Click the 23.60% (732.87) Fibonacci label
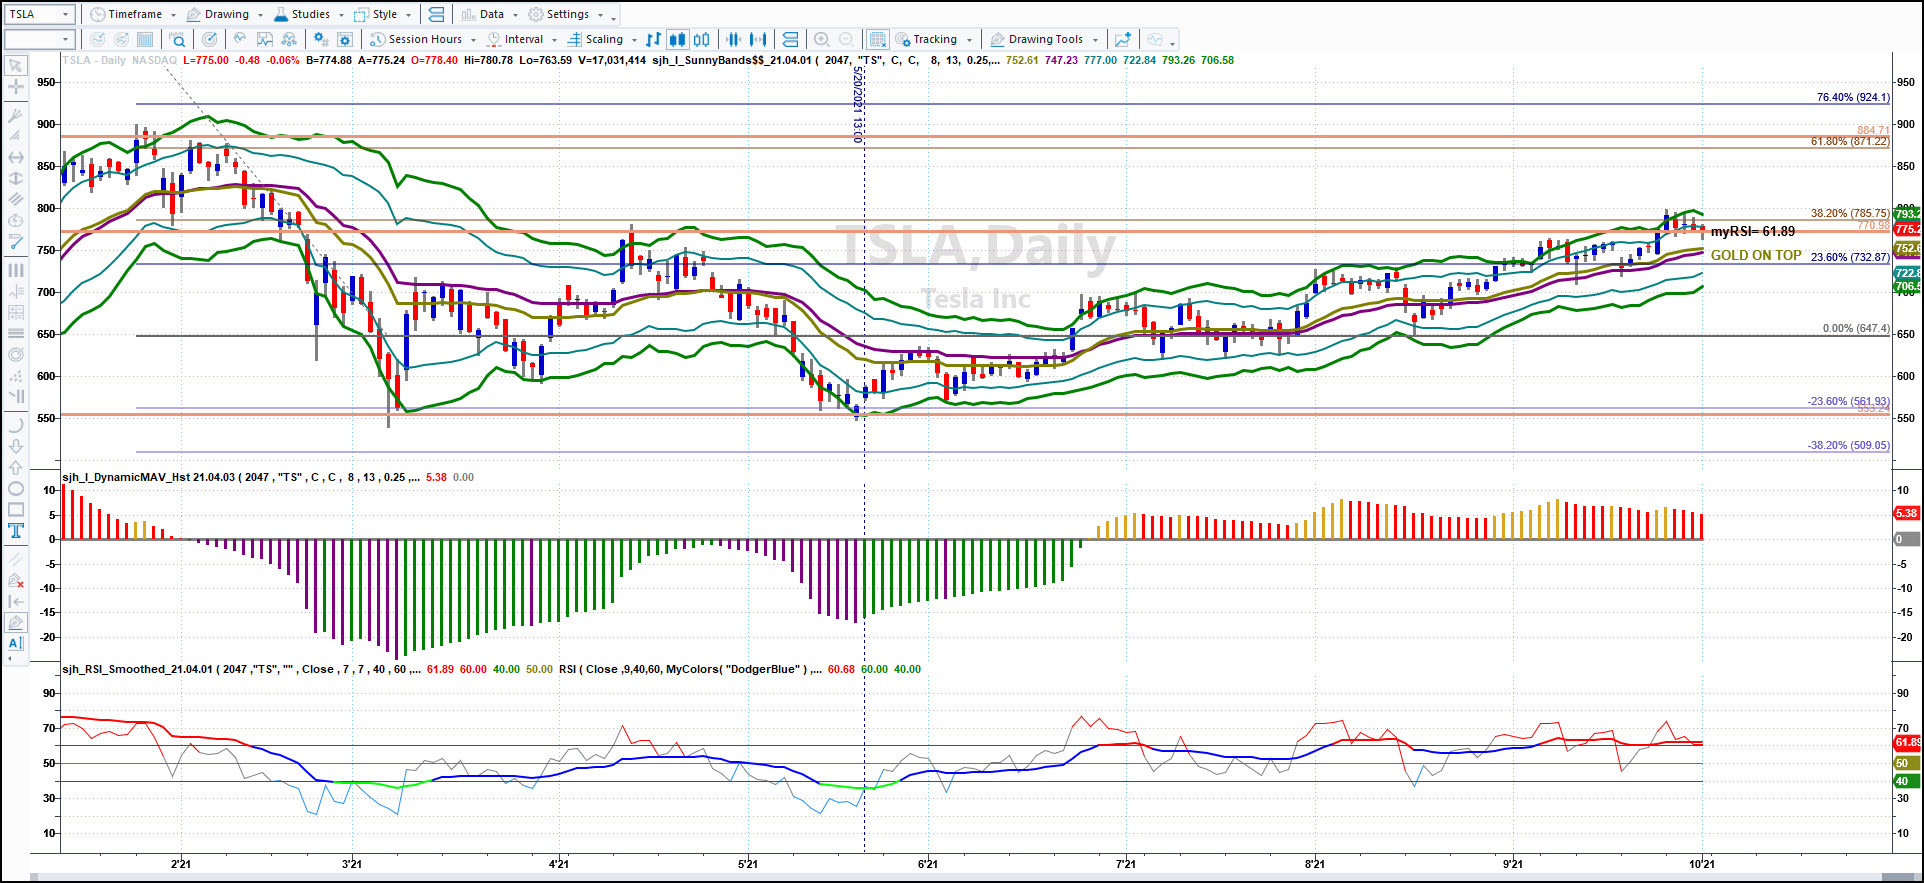1924x883 pixels. coord(1850,257)
